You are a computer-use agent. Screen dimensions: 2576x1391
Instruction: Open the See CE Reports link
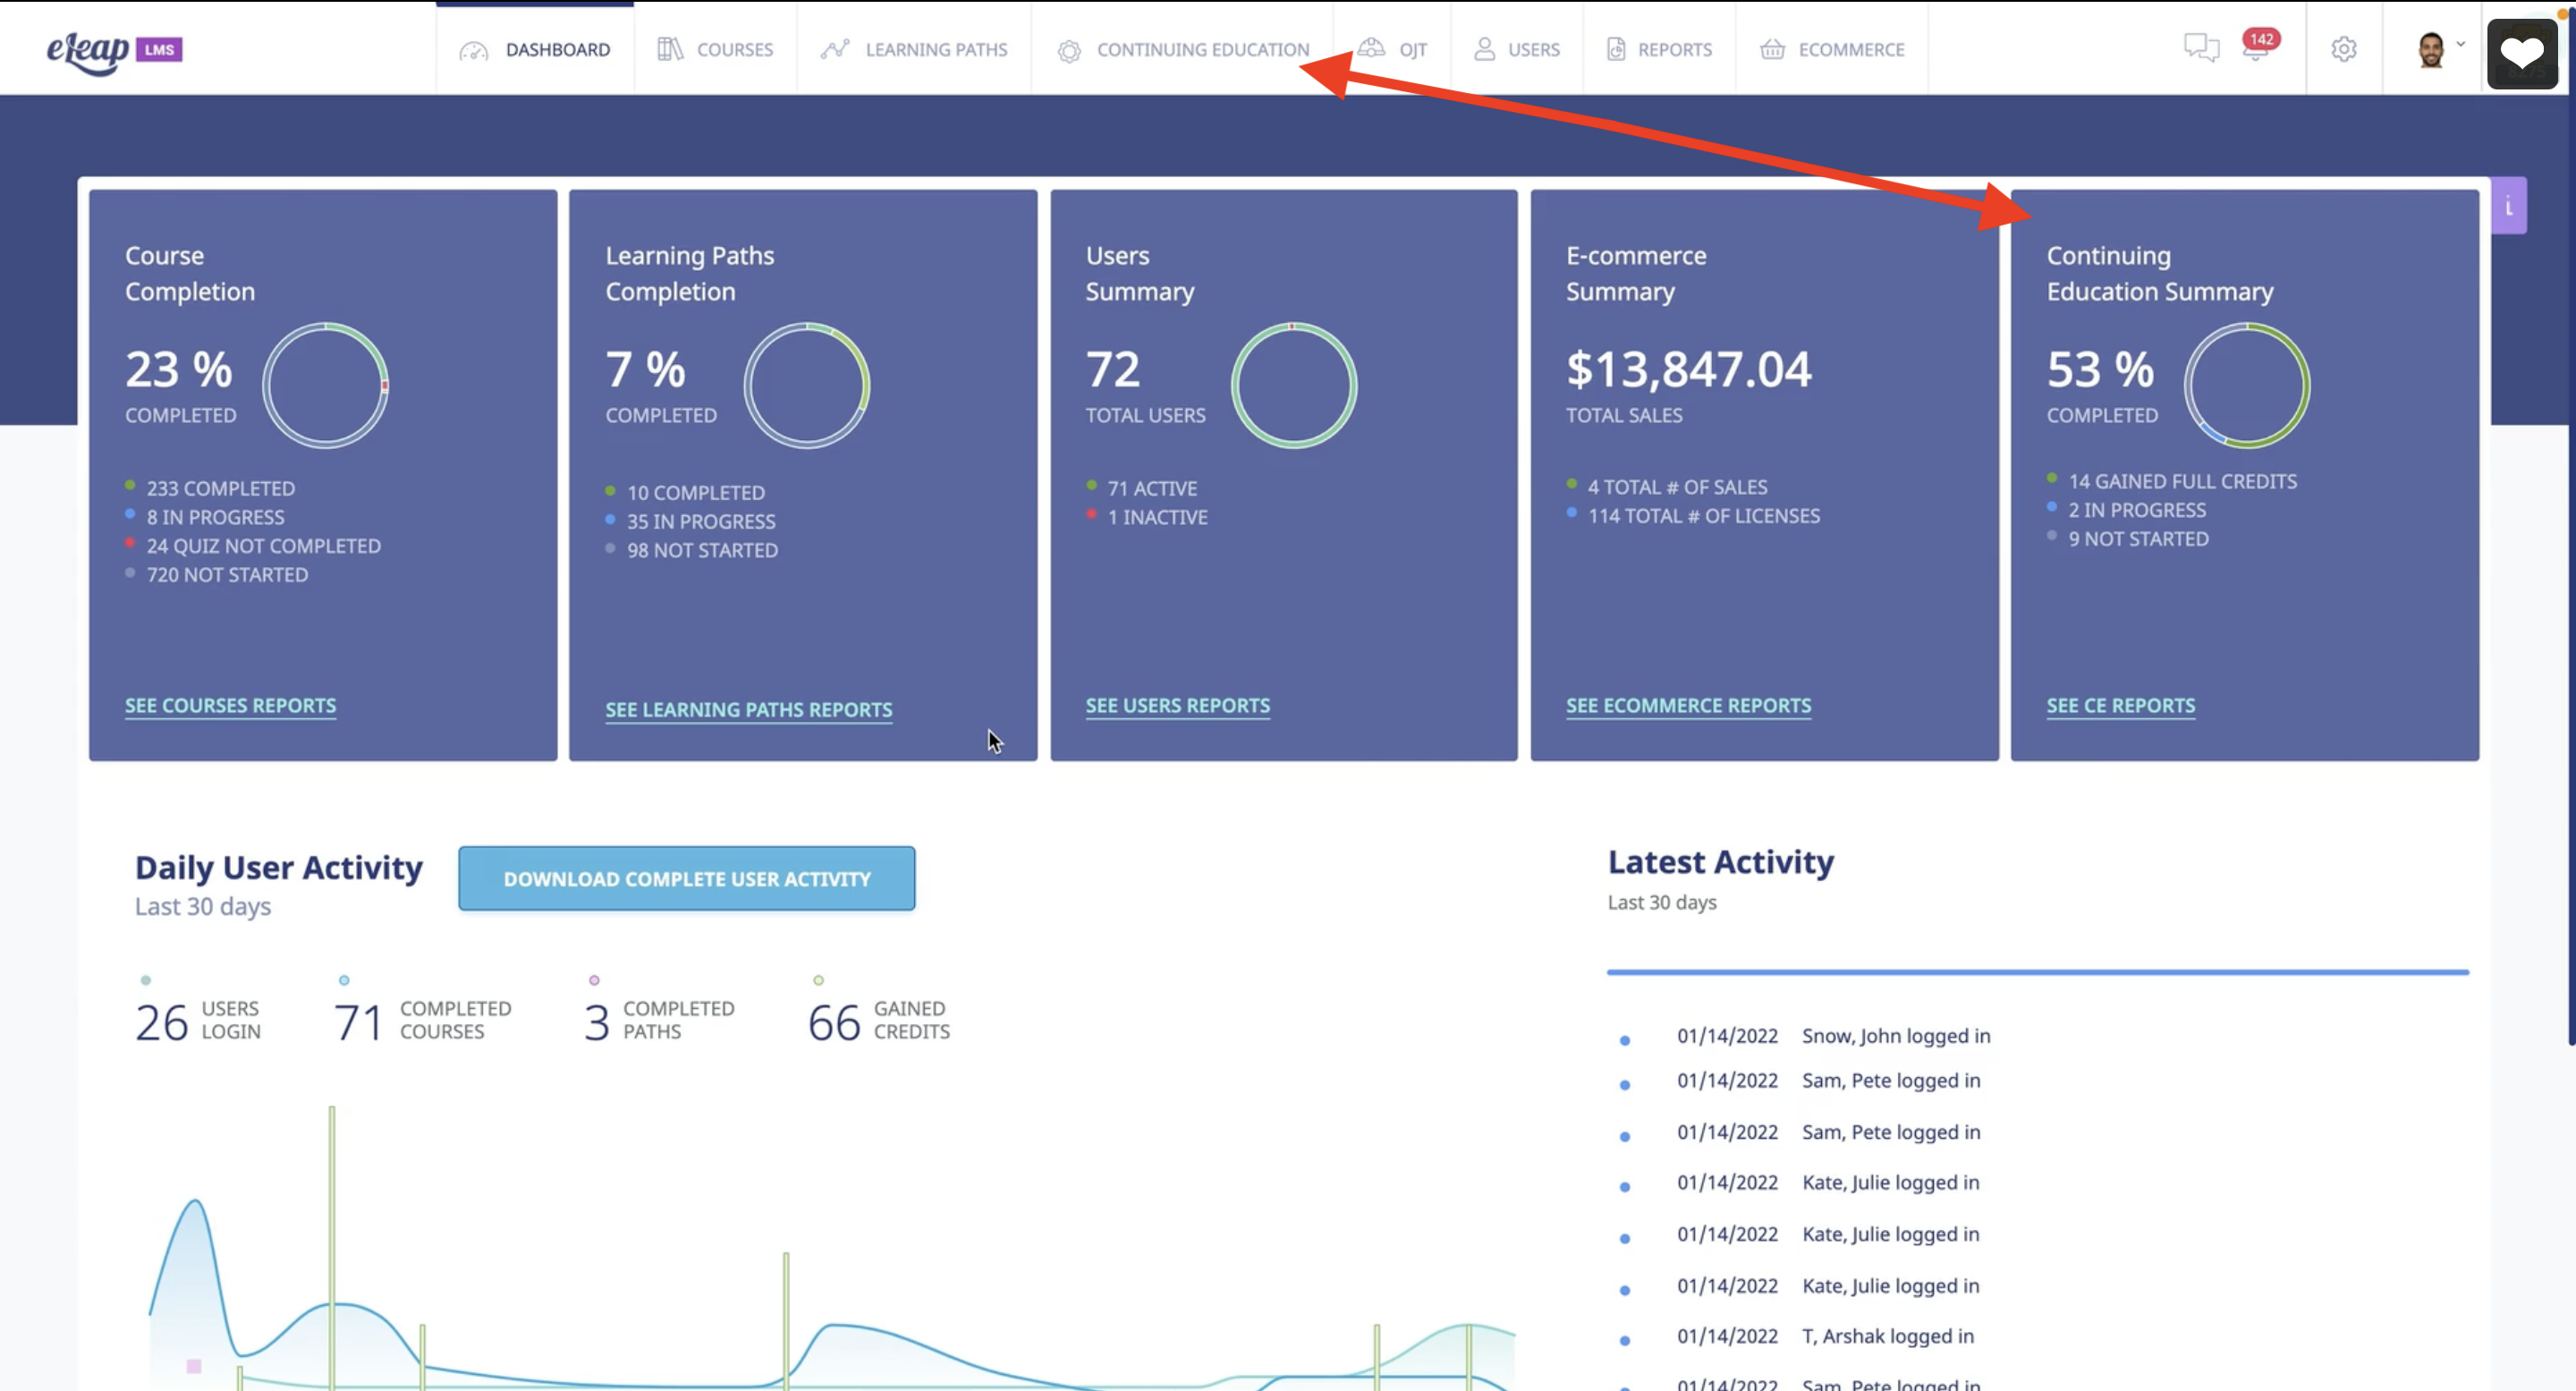click(x=2119, y=706)
